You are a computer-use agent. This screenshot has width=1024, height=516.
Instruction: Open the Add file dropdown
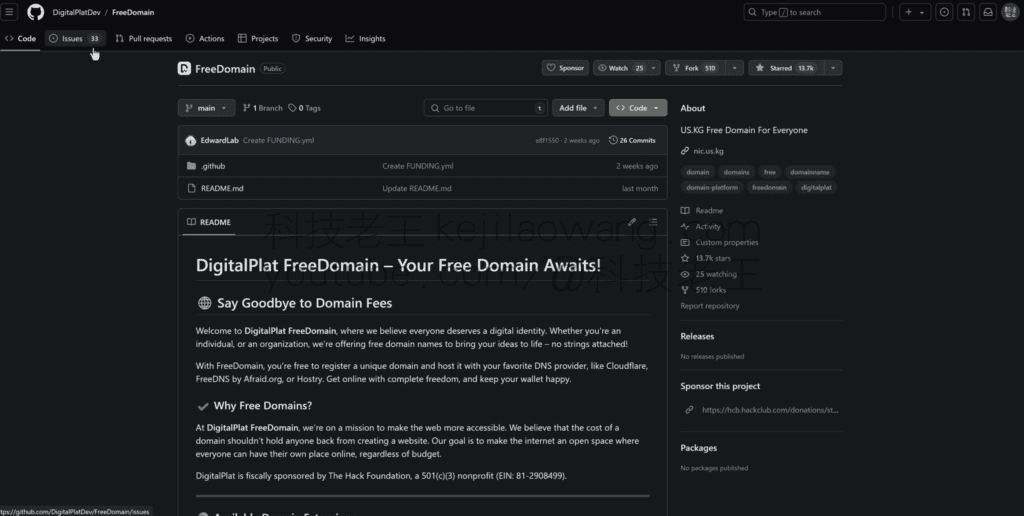(x=578, y=108)
